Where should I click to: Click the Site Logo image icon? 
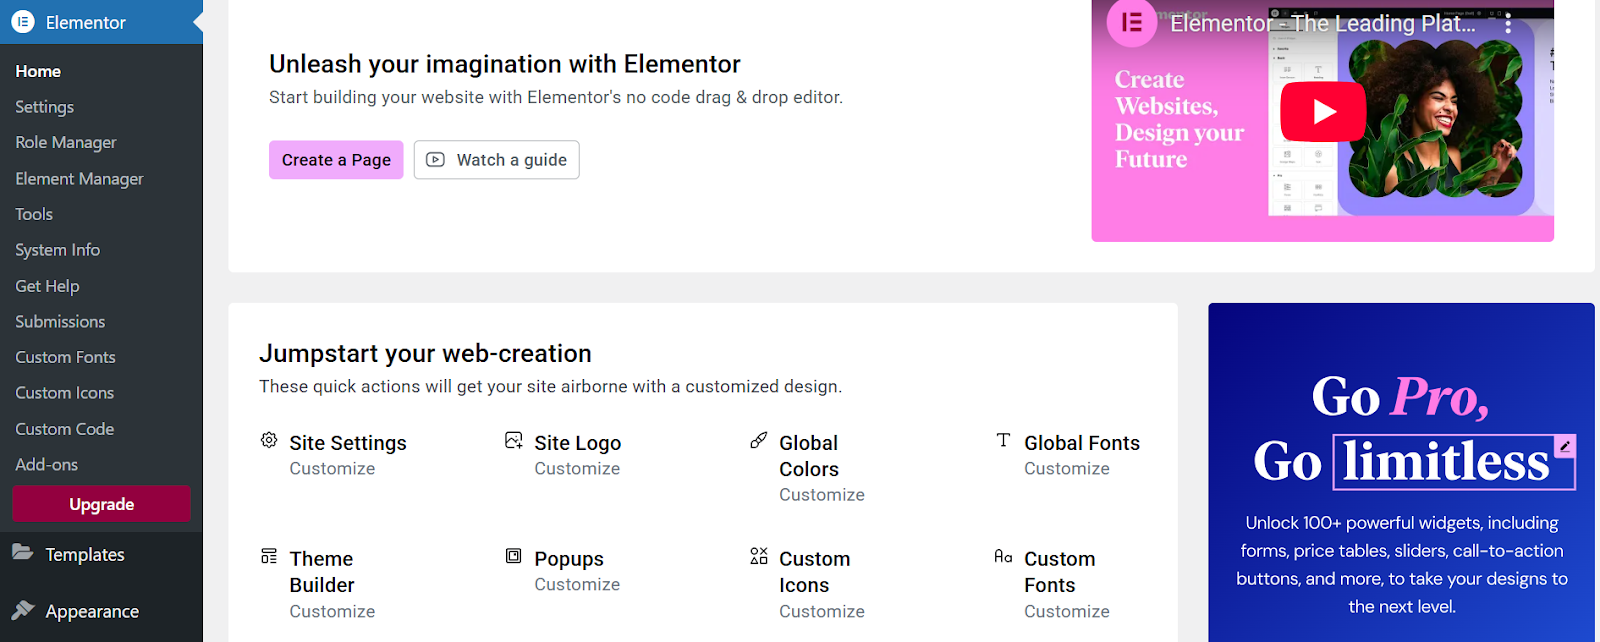tap(514, 440)
